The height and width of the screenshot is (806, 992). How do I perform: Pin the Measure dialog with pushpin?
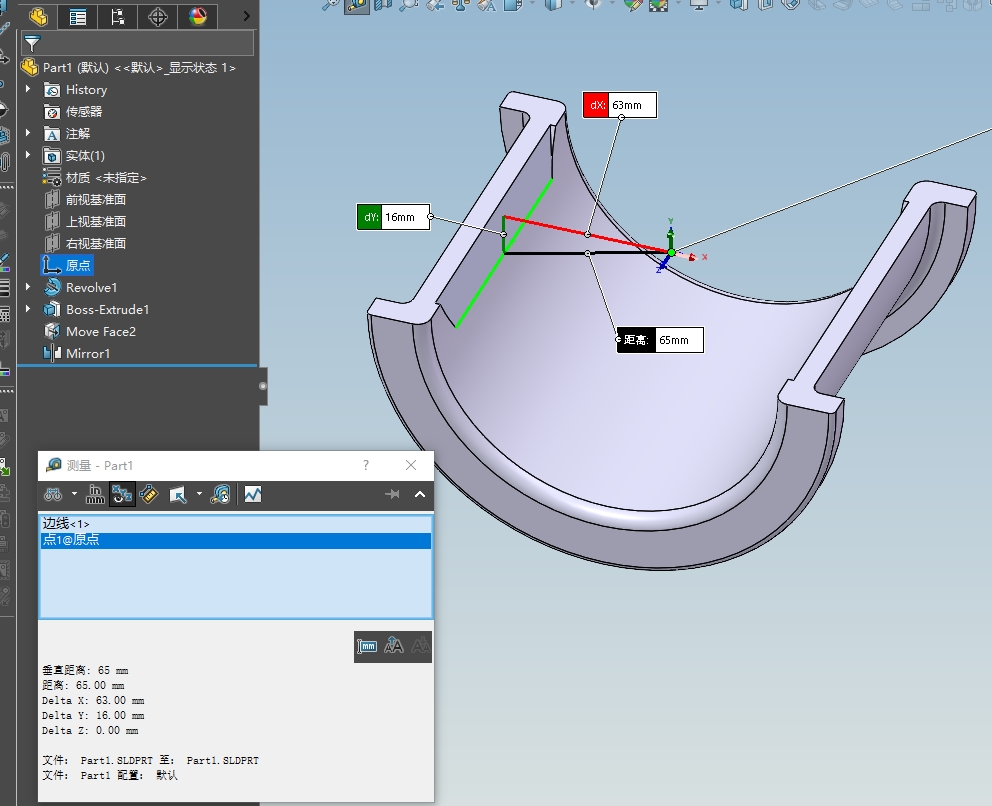pyautogui.click(x=392, y=494)
